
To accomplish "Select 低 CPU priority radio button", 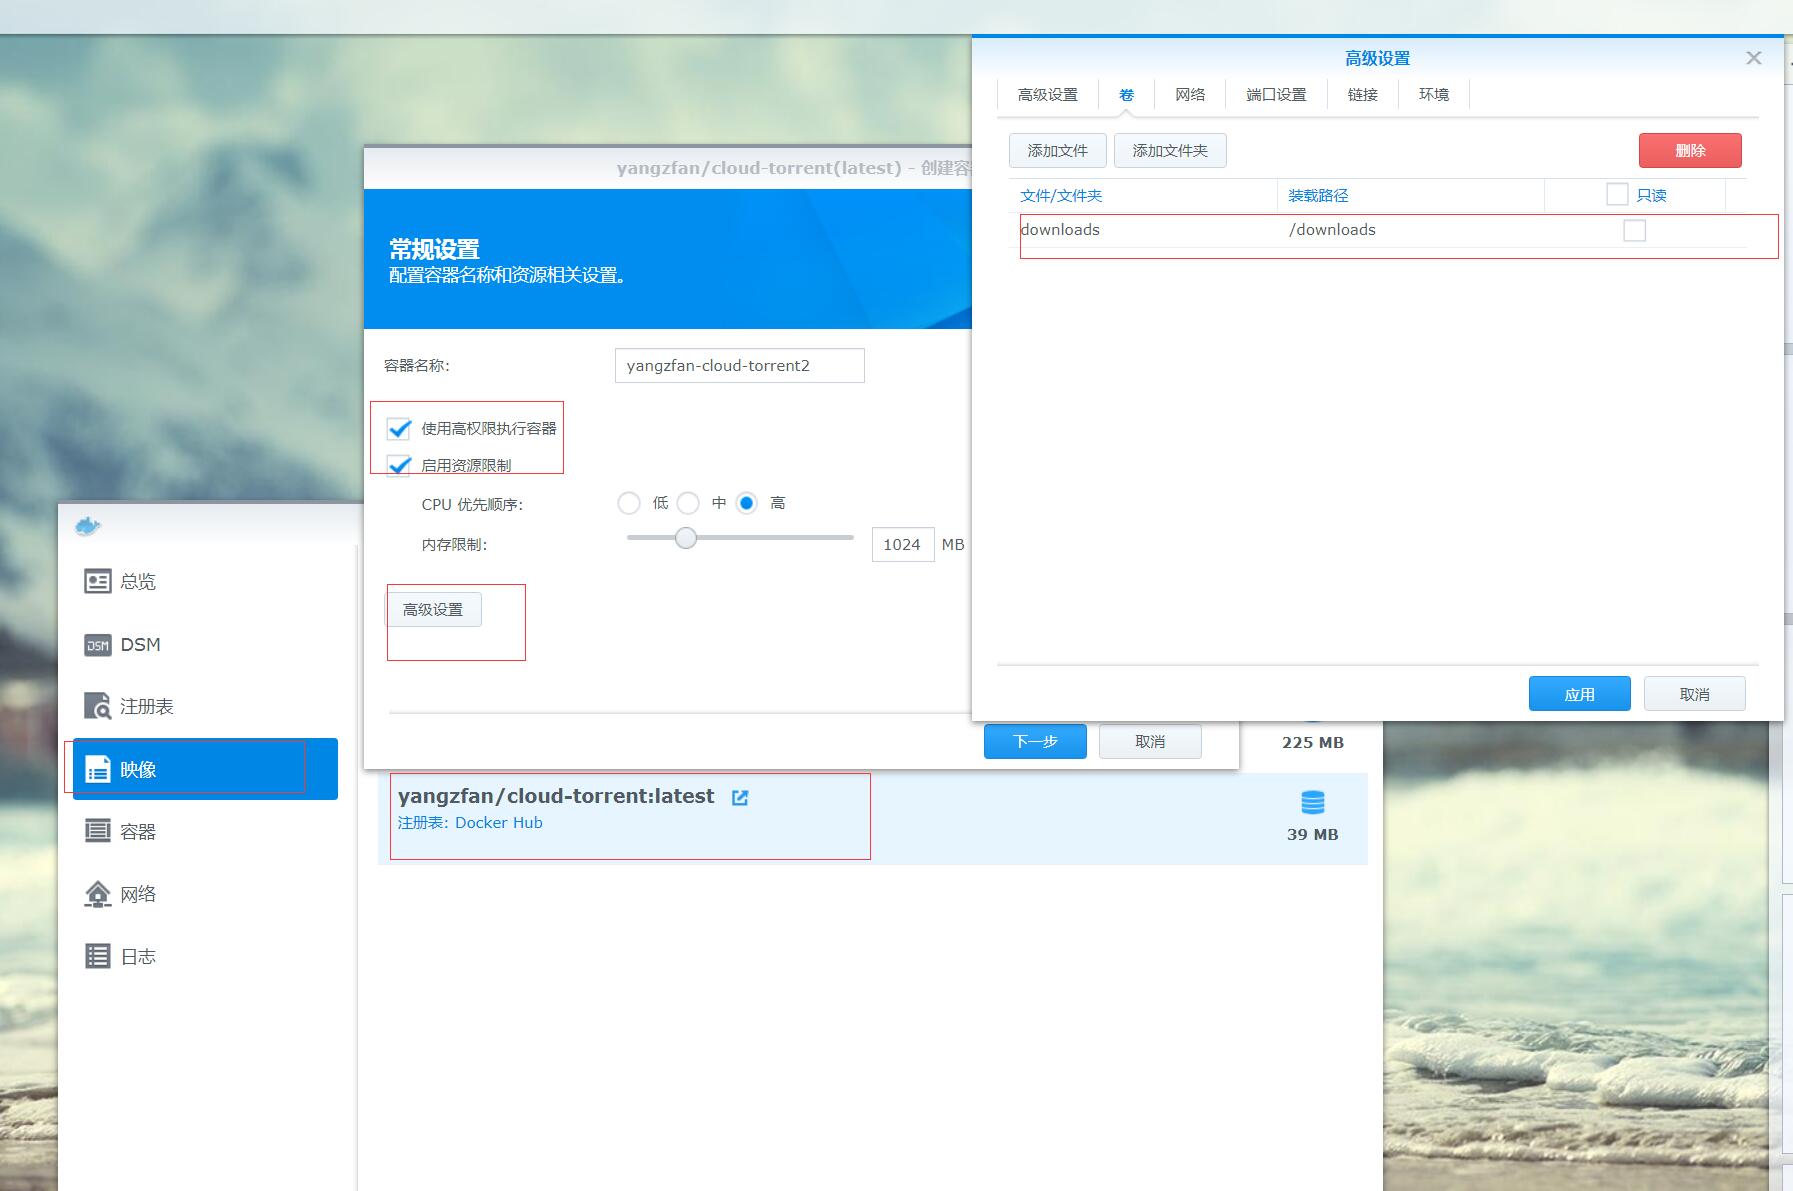I will (x=629, y=503).
